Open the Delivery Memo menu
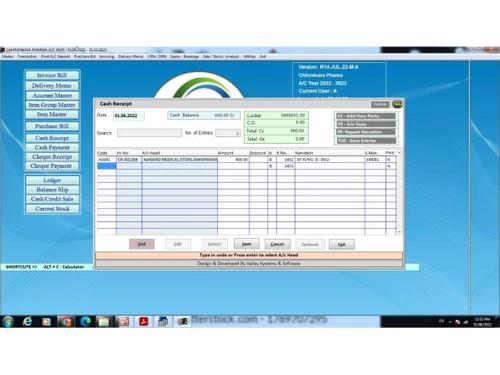500x375 pixels. tap(131, 57)
